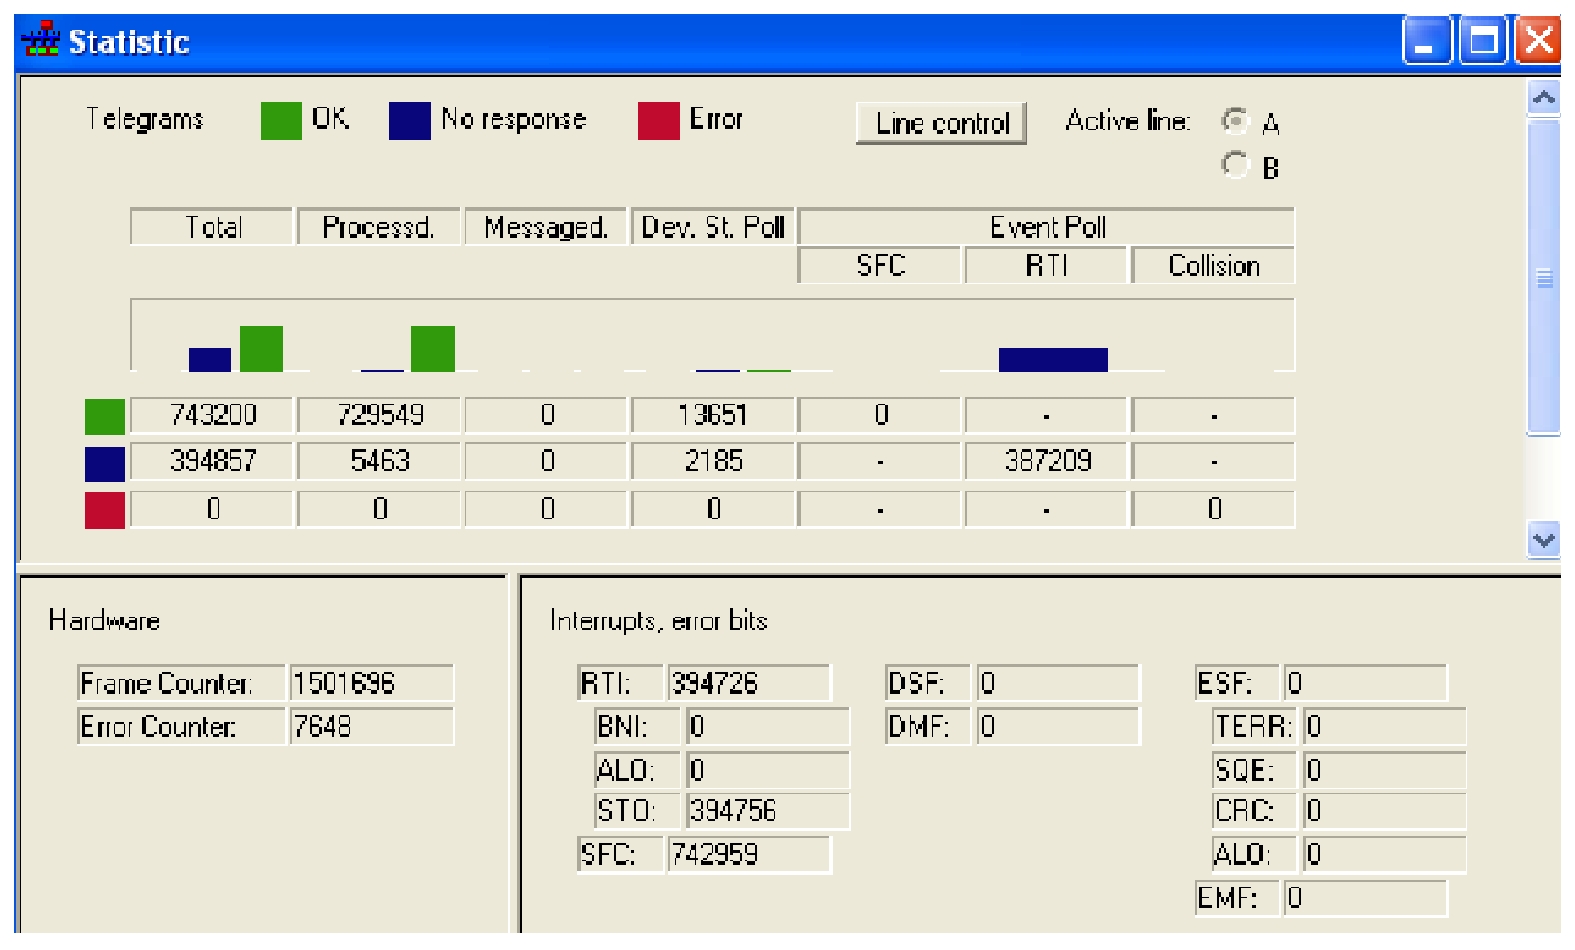The width and height of the screenshot is (1575, 950).
Task: Click the Dev. St. Poll column header
Action: (x=713, y=227)
